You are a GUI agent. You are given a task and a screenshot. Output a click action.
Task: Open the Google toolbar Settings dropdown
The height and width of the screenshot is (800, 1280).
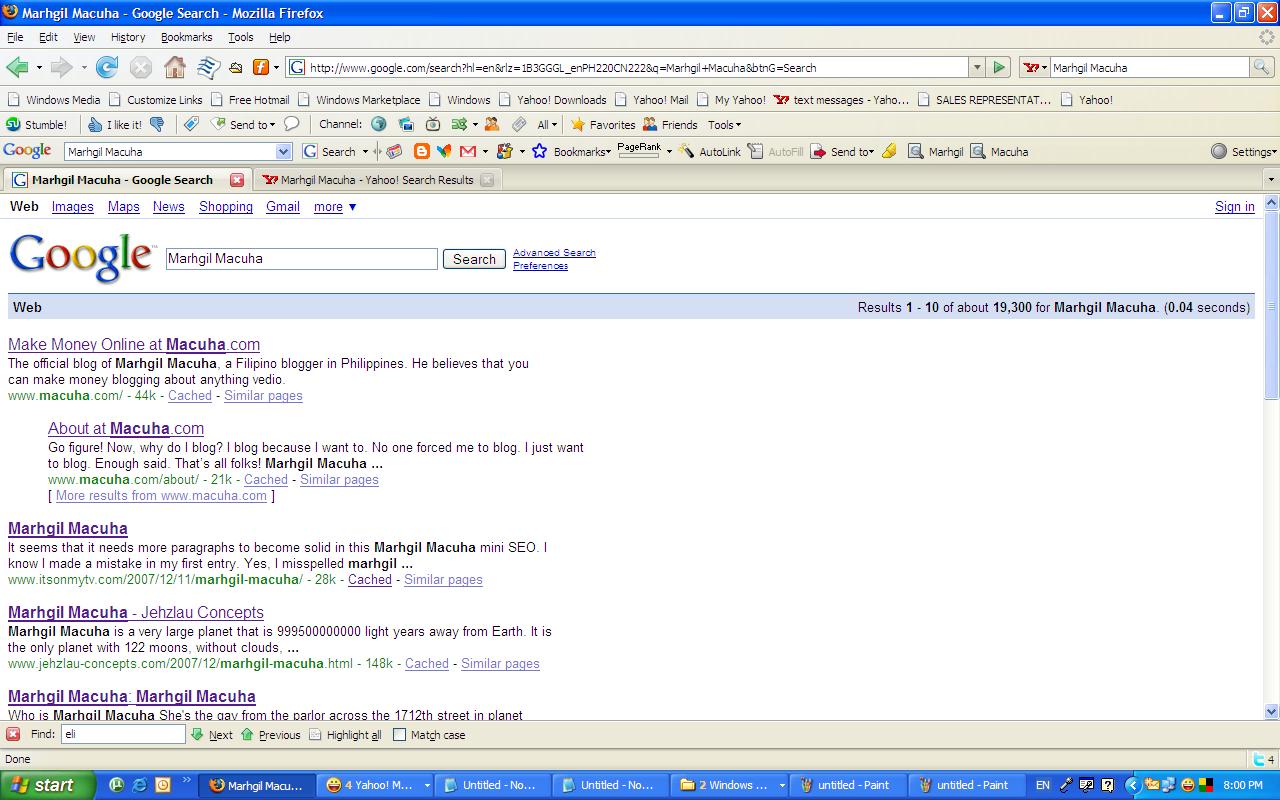click(x=1244, y=151)
